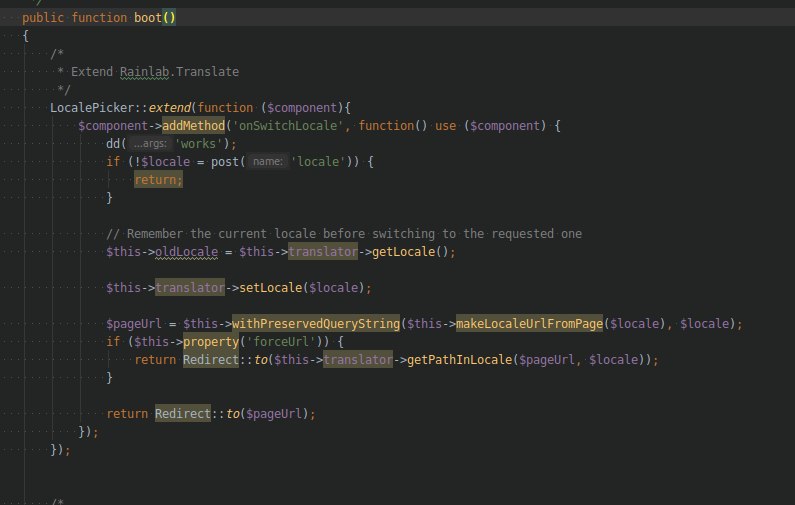Click Redirect in final return line
Image resolution: width=795 pixels, height=505 pixels.
(183, 414)
